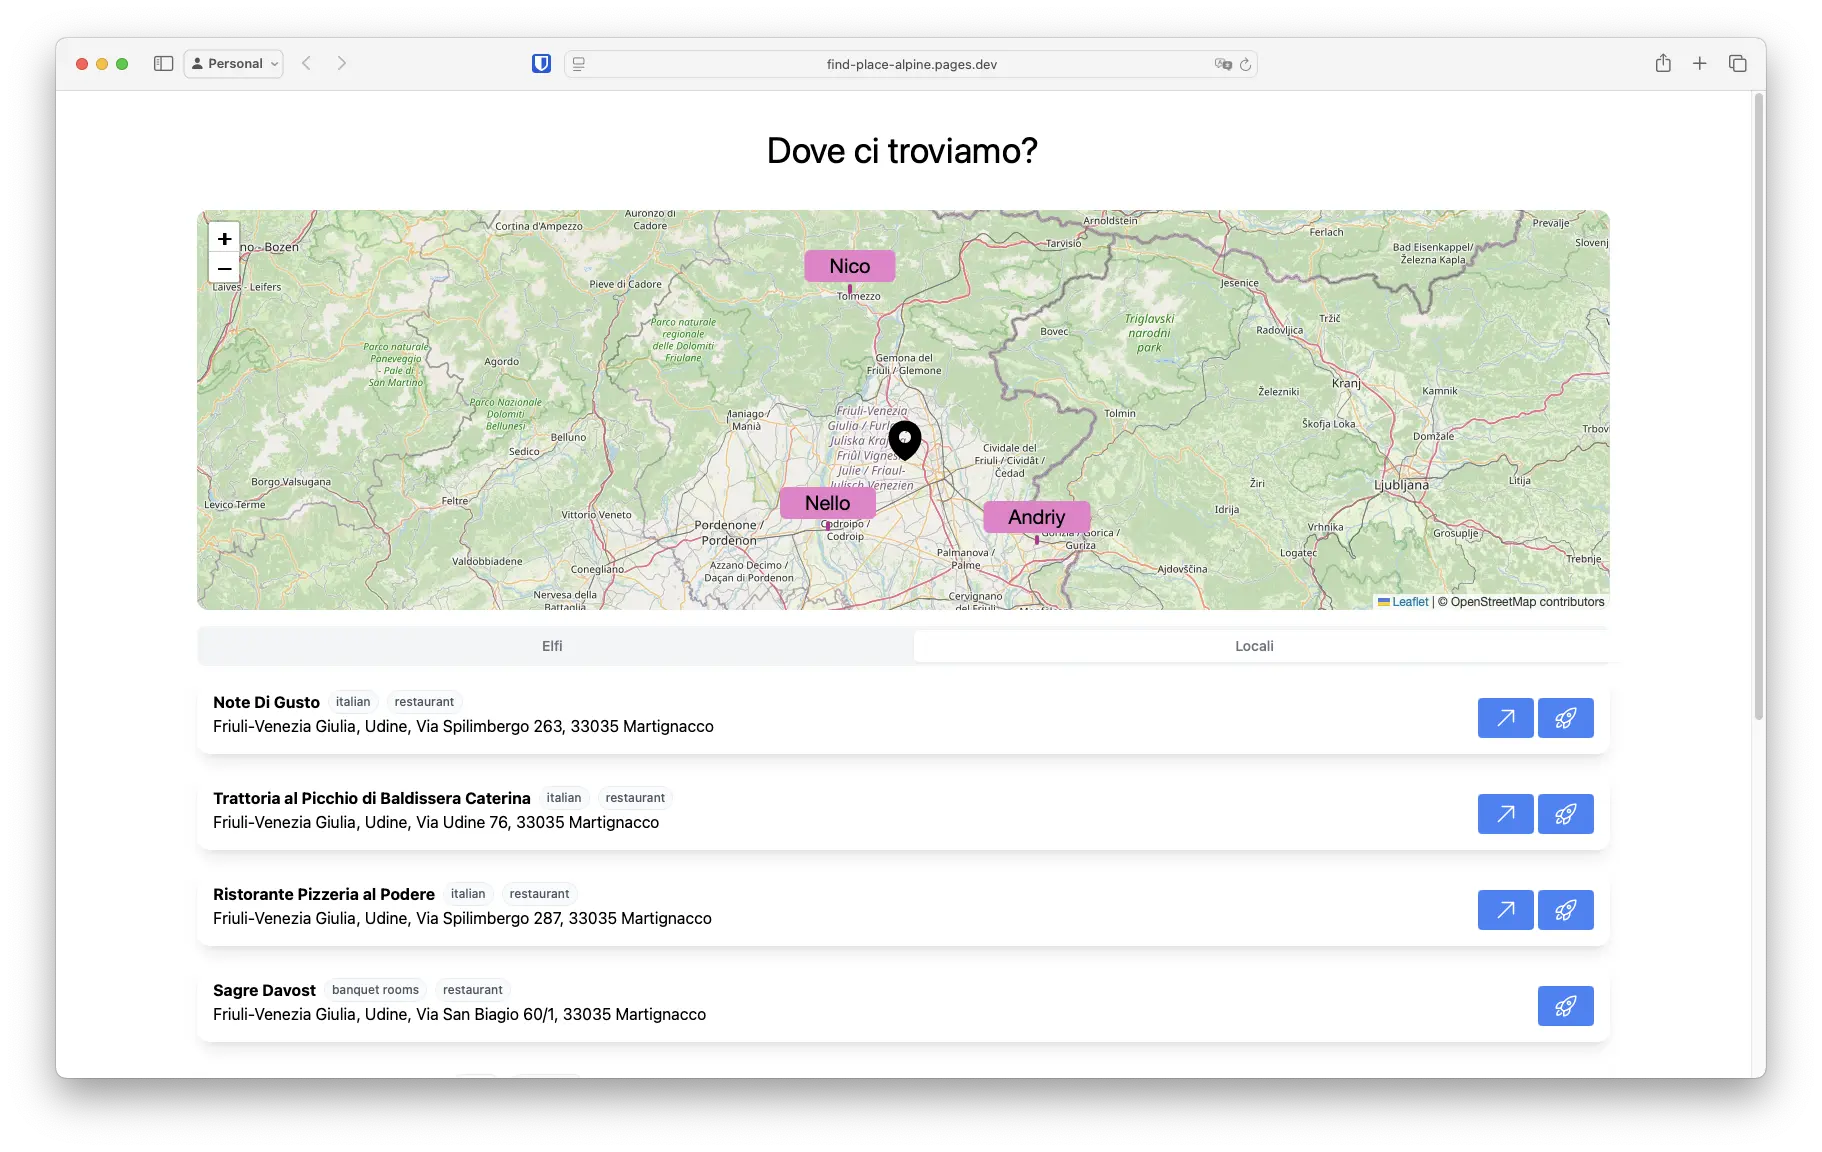
Task: Zoom out on the map
Action: (224, 269)
